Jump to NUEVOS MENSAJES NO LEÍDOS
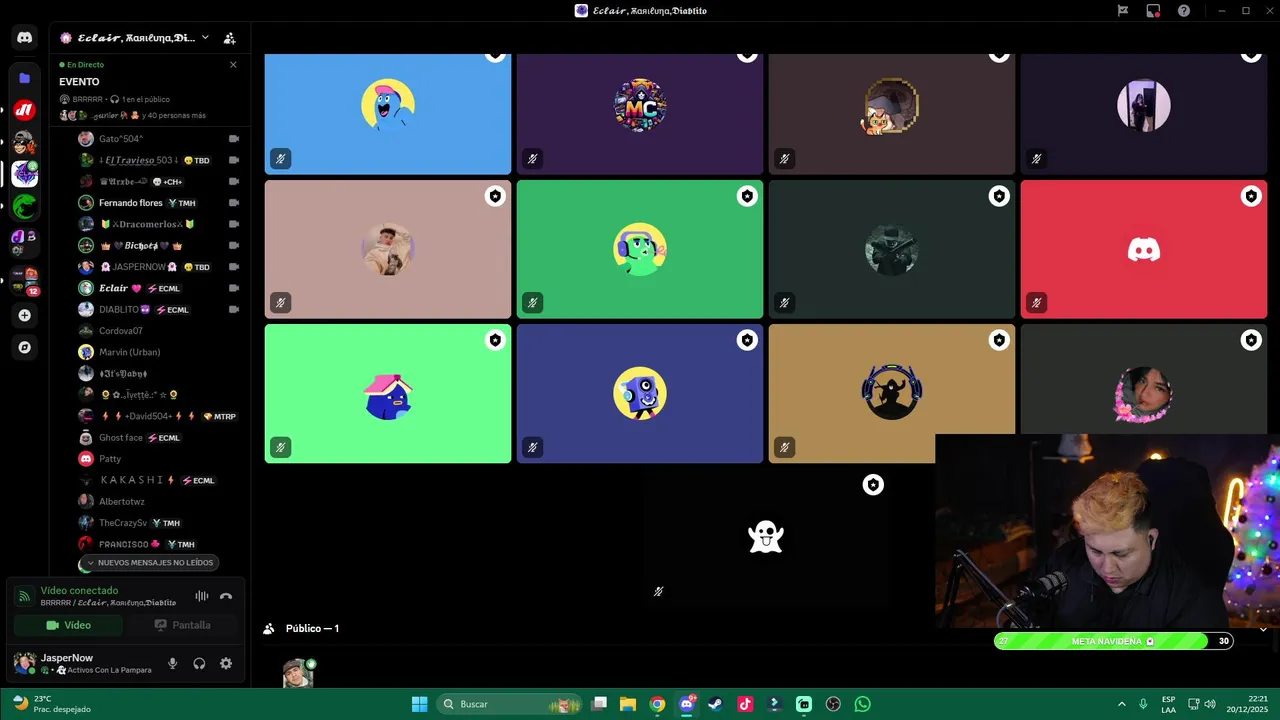This screenshot has width=1280, height=720. coord(150,563)
